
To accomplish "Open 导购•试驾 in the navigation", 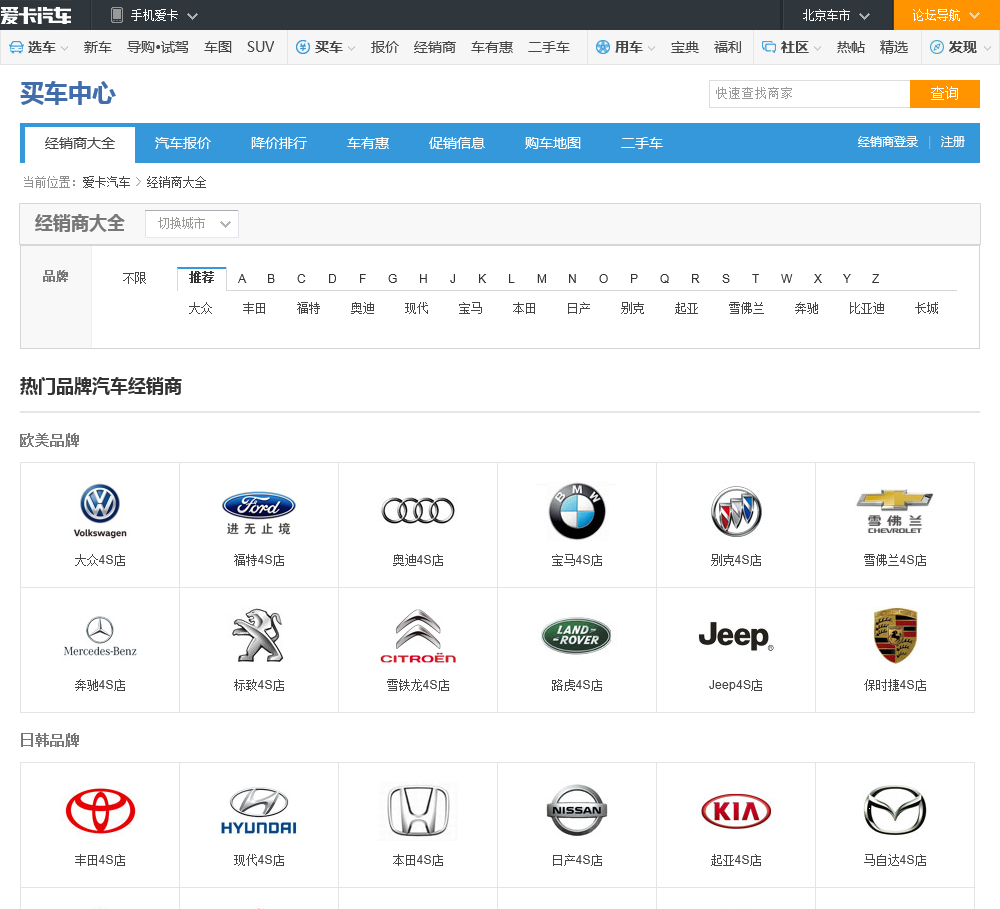I will pyautogui.click(x=158, y=47).
